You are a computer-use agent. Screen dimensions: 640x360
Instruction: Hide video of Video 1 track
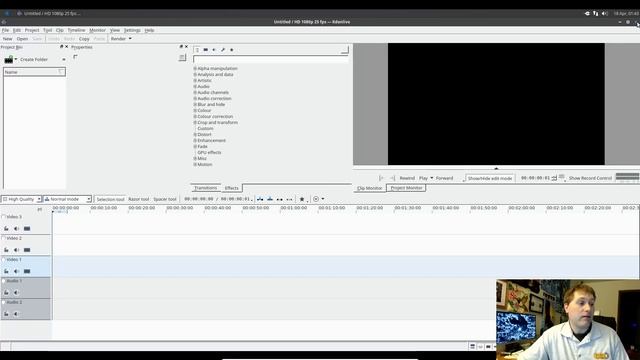coord(27,271)
